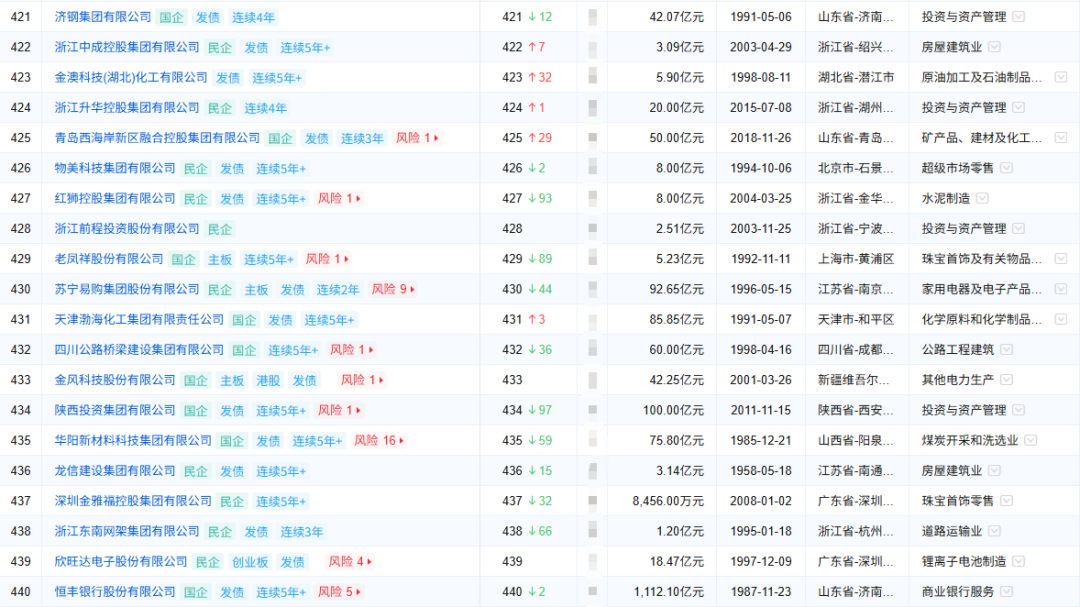Select registered capital cell 1,112.10亿元
The image size is (1080, 607).
[x=669, y=592]
